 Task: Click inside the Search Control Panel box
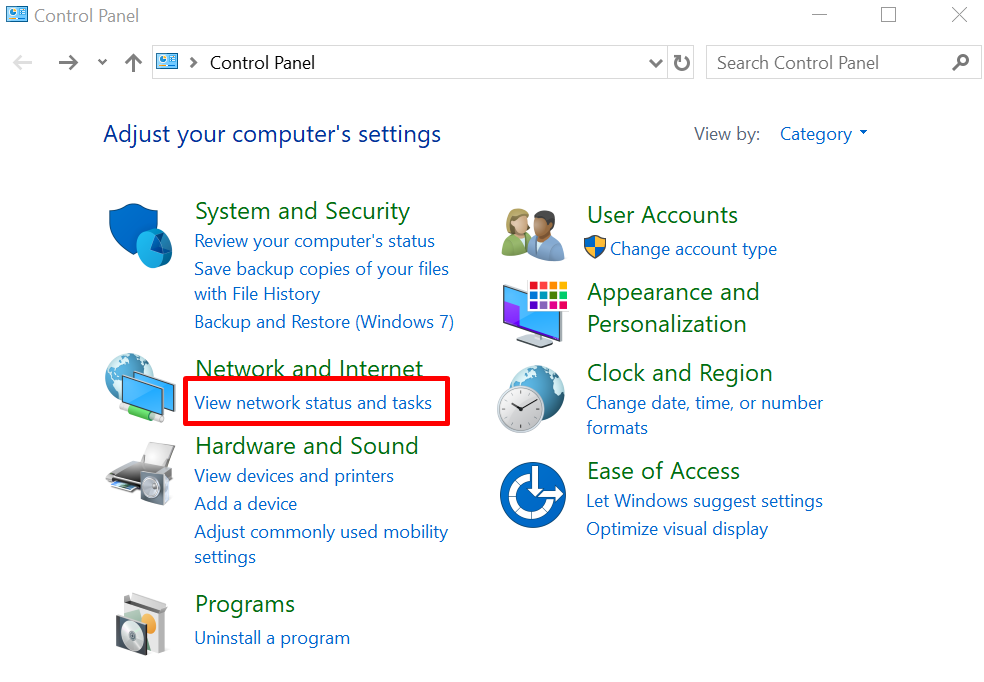[830, 62]
